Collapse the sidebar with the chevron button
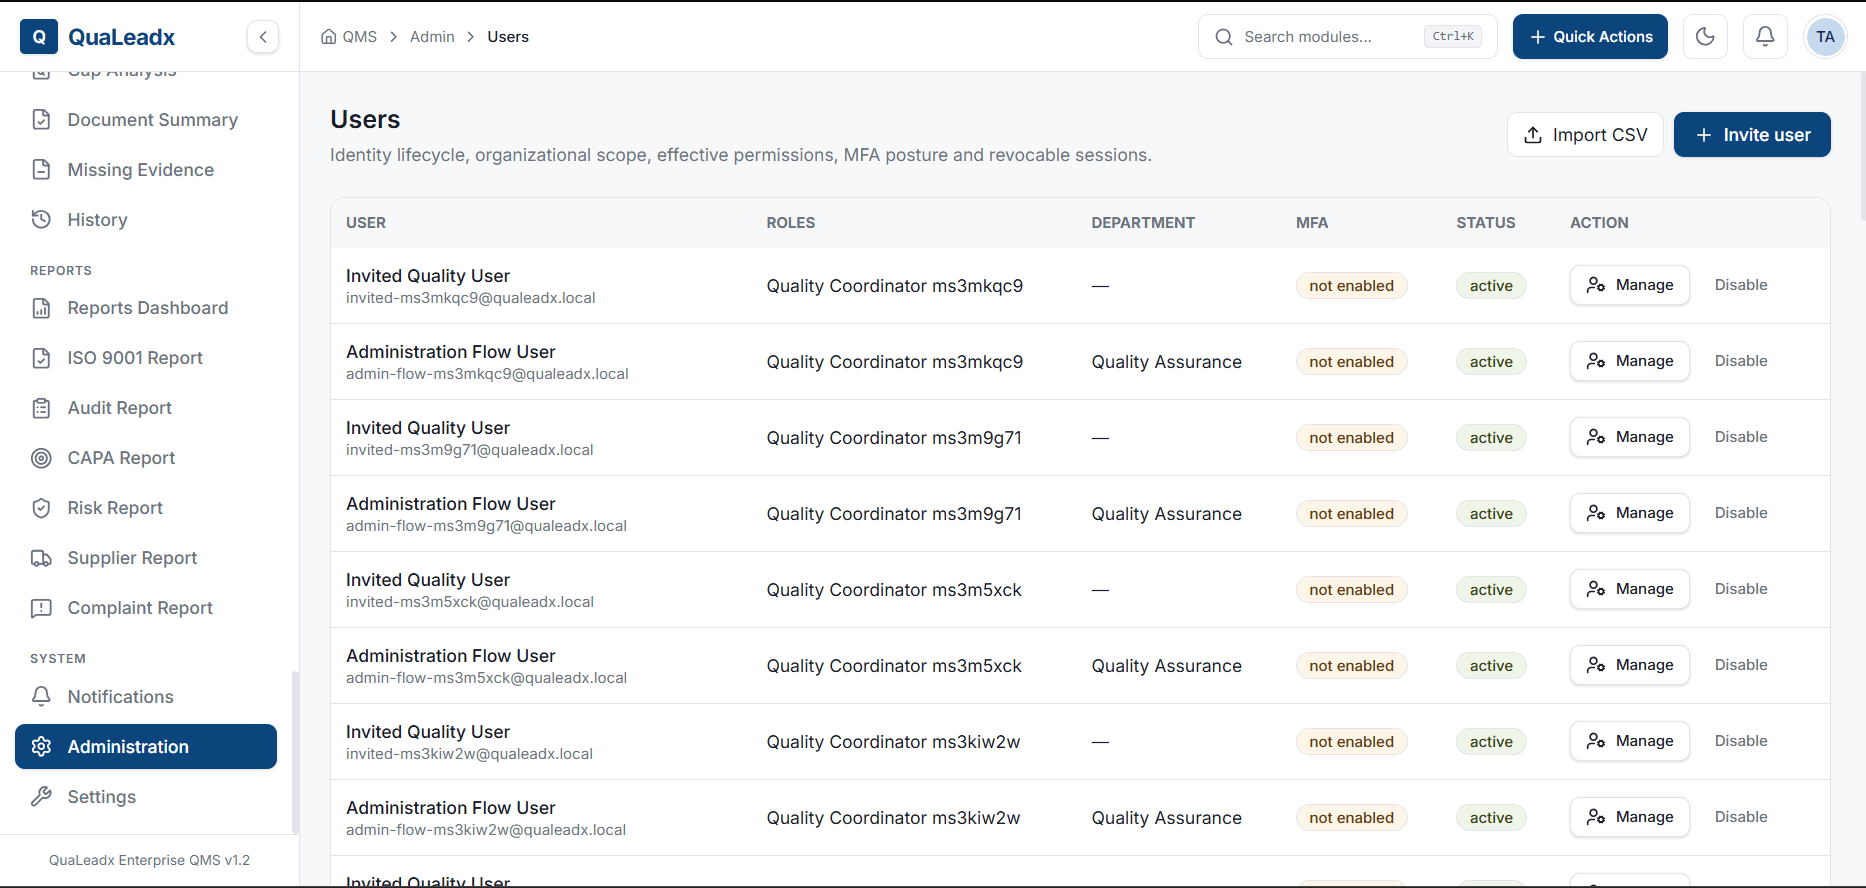This screenshot has height=888, width=1866. click(263, 37)
